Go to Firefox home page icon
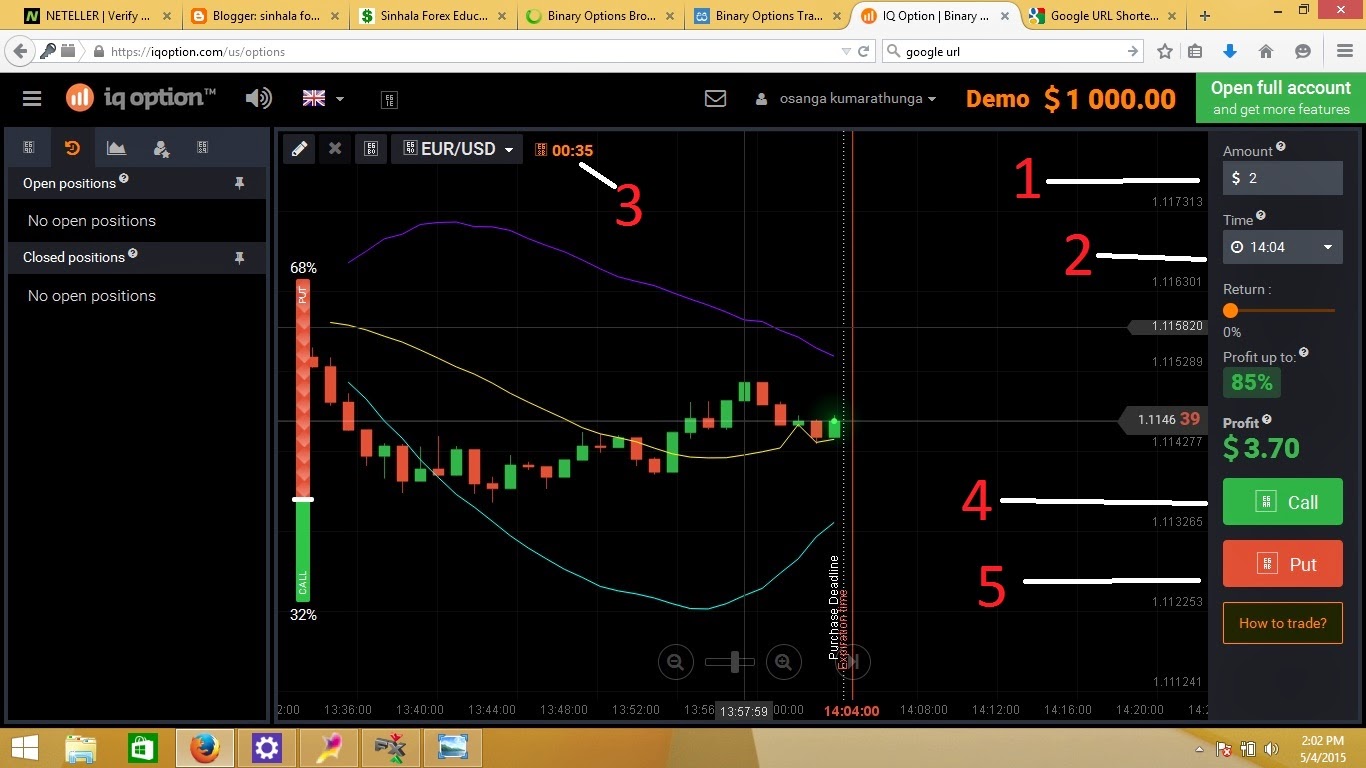Image resolution: width=1366 pixels, height=768 pixels. 1266,51
